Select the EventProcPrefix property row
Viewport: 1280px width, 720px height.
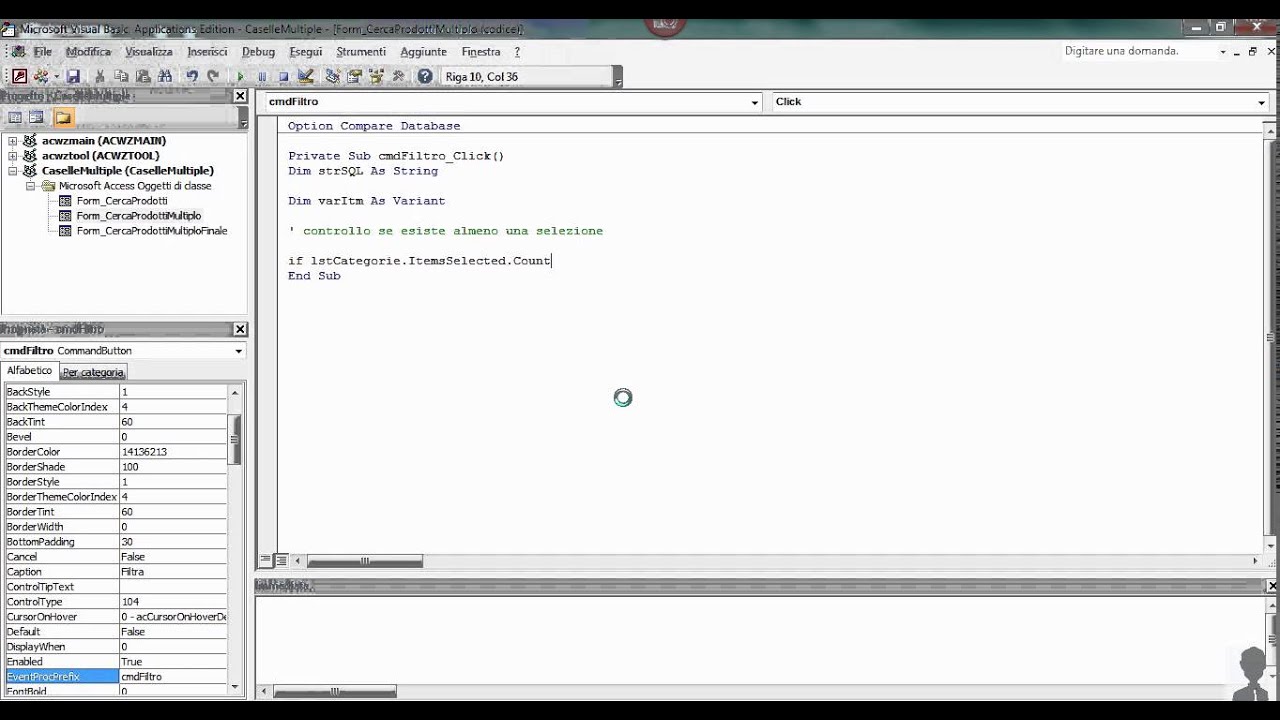click(116, 677)
